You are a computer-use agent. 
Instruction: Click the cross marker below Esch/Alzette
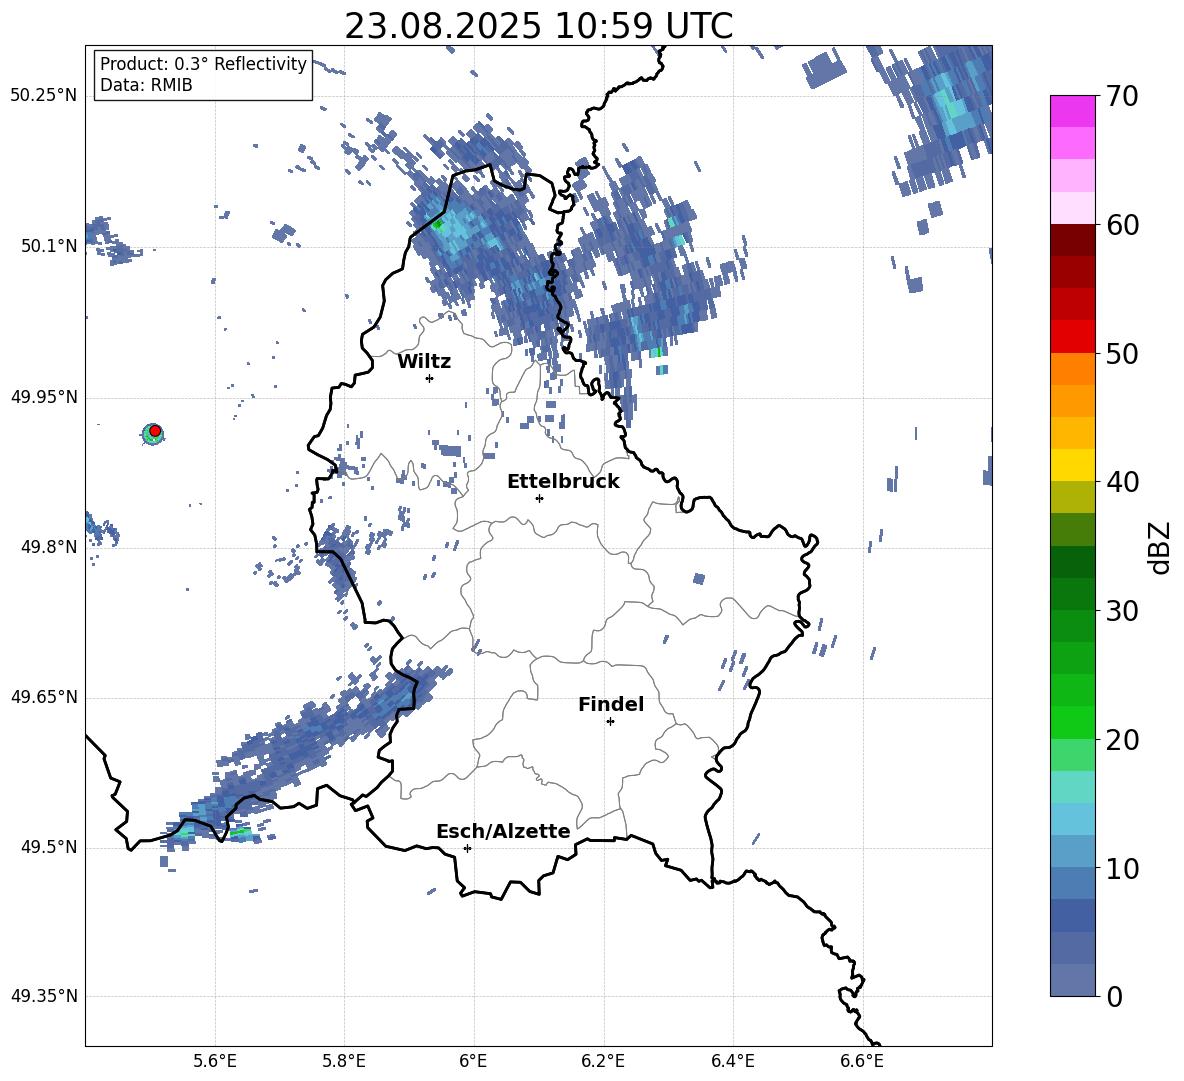[467, 848]
